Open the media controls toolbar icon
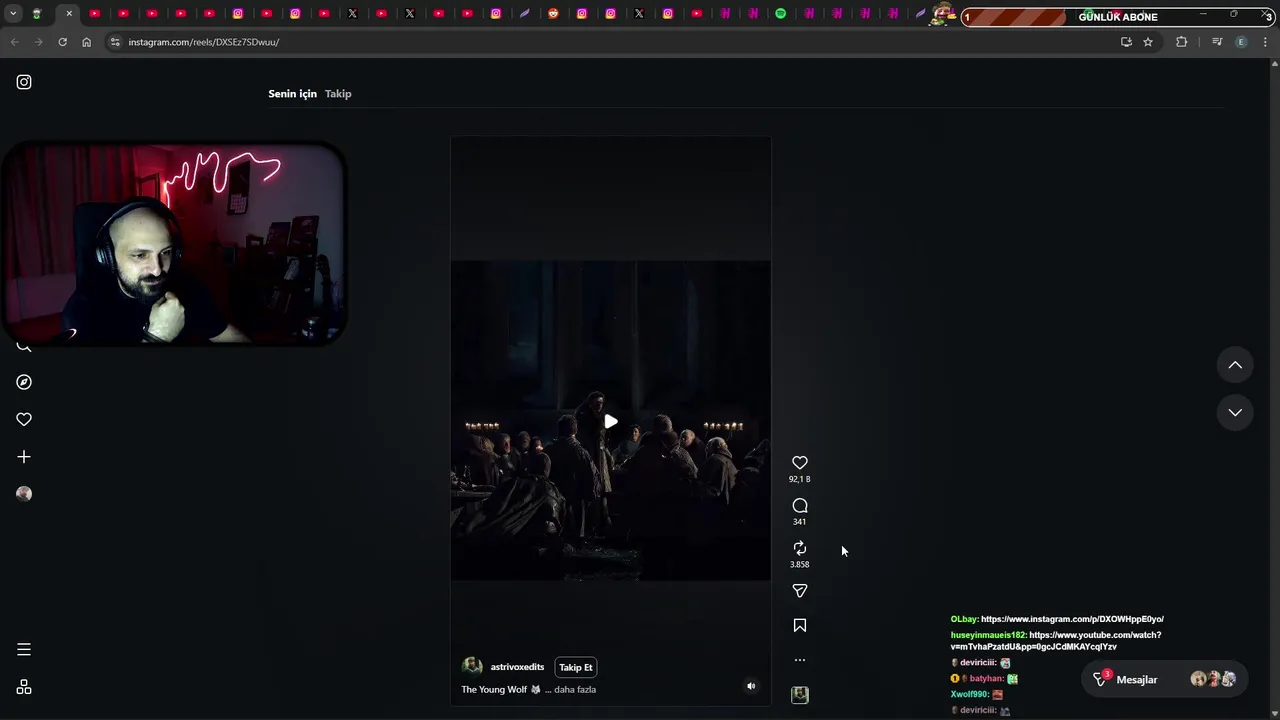 [1217, 42]
